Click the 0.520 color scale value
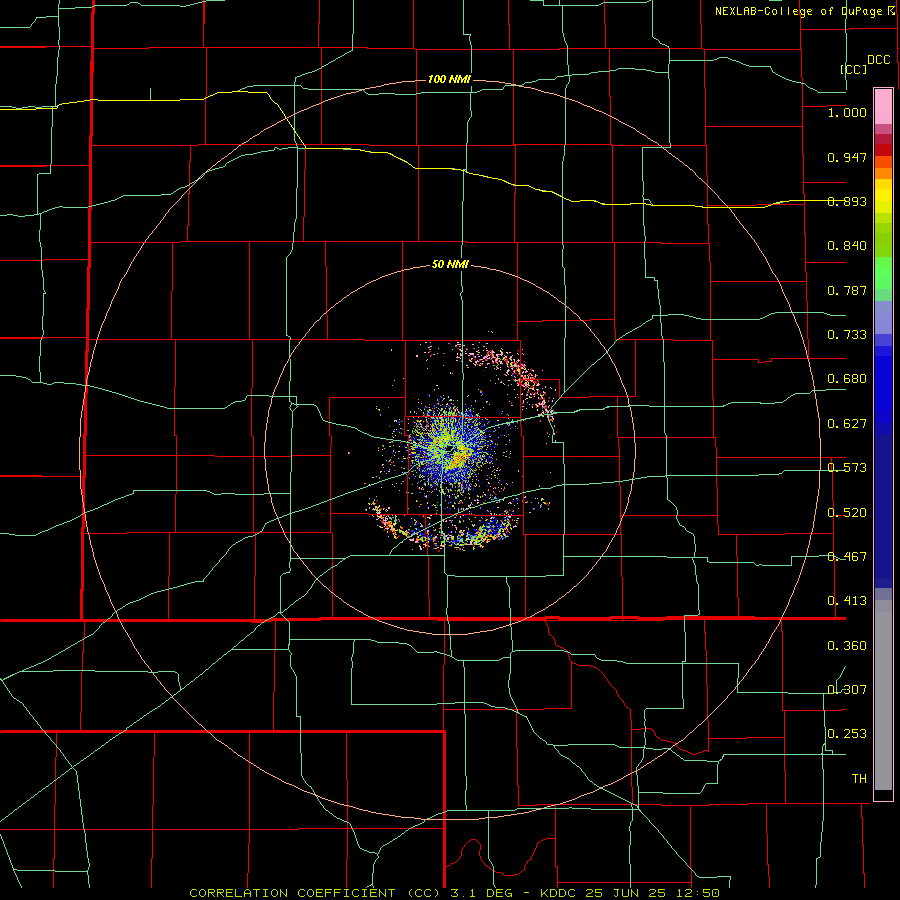Screen dimensions: 900x900 (x=847, y=513)
